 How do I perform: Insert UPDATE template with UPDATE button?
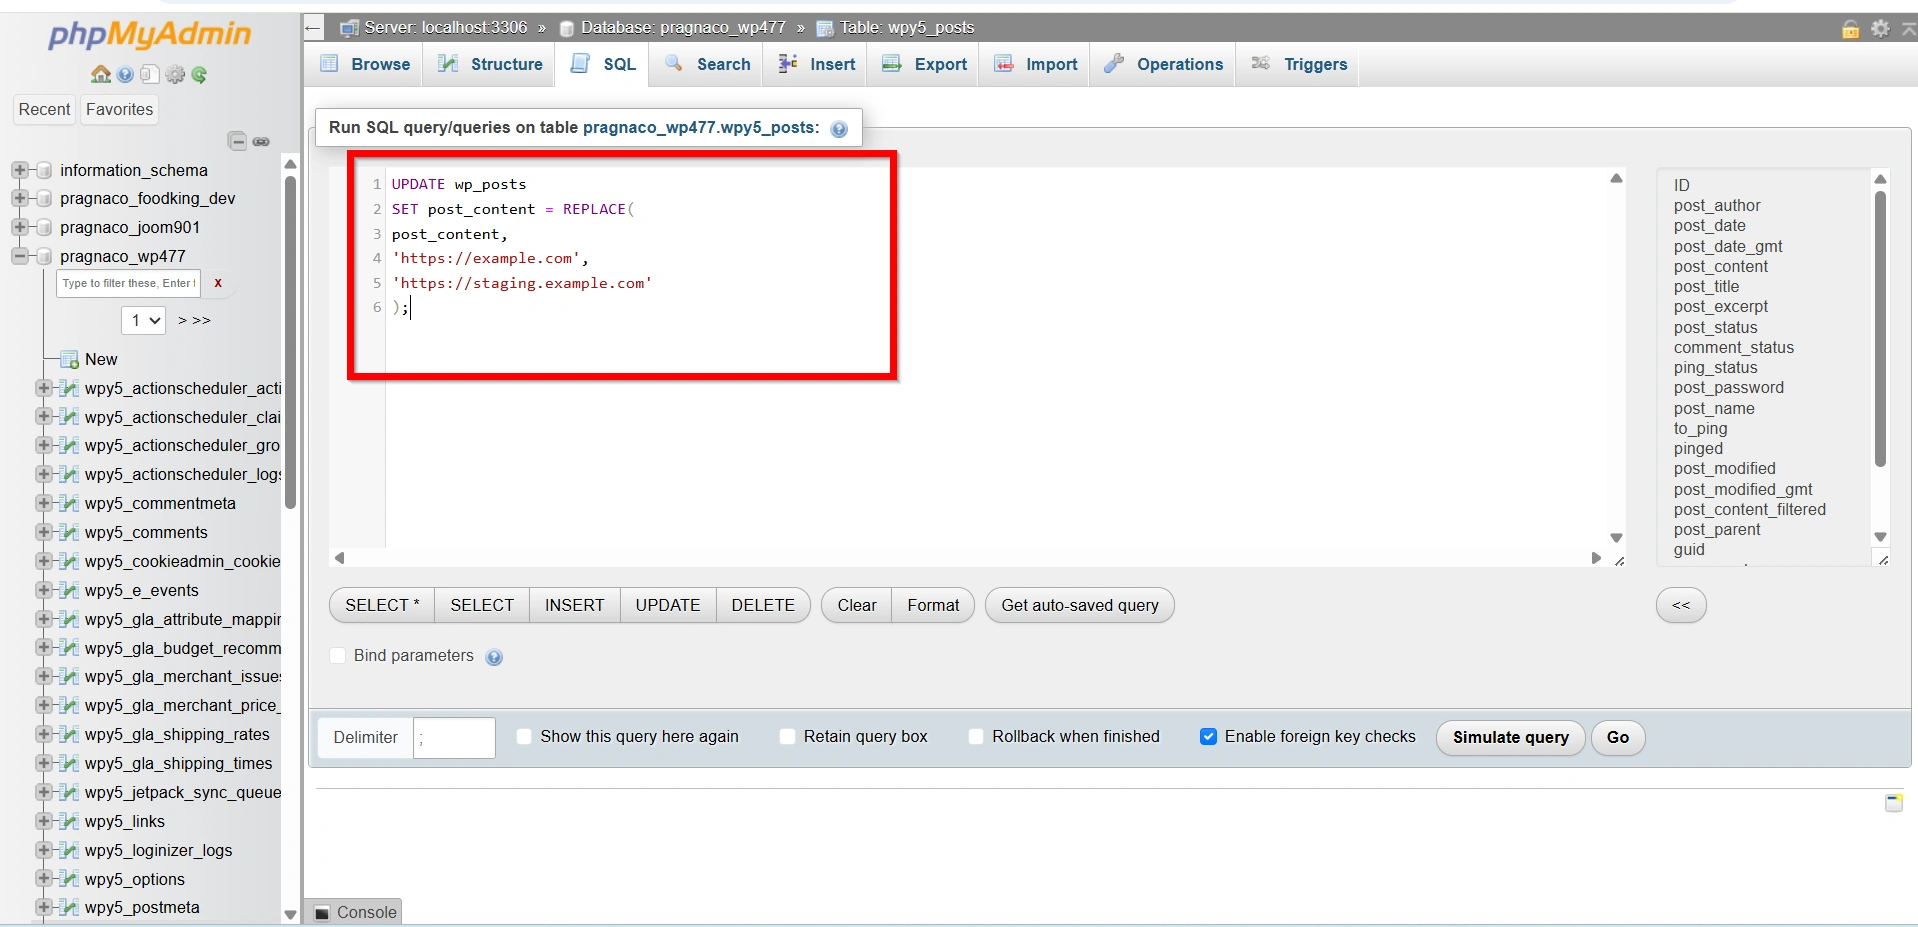(668, 606)
